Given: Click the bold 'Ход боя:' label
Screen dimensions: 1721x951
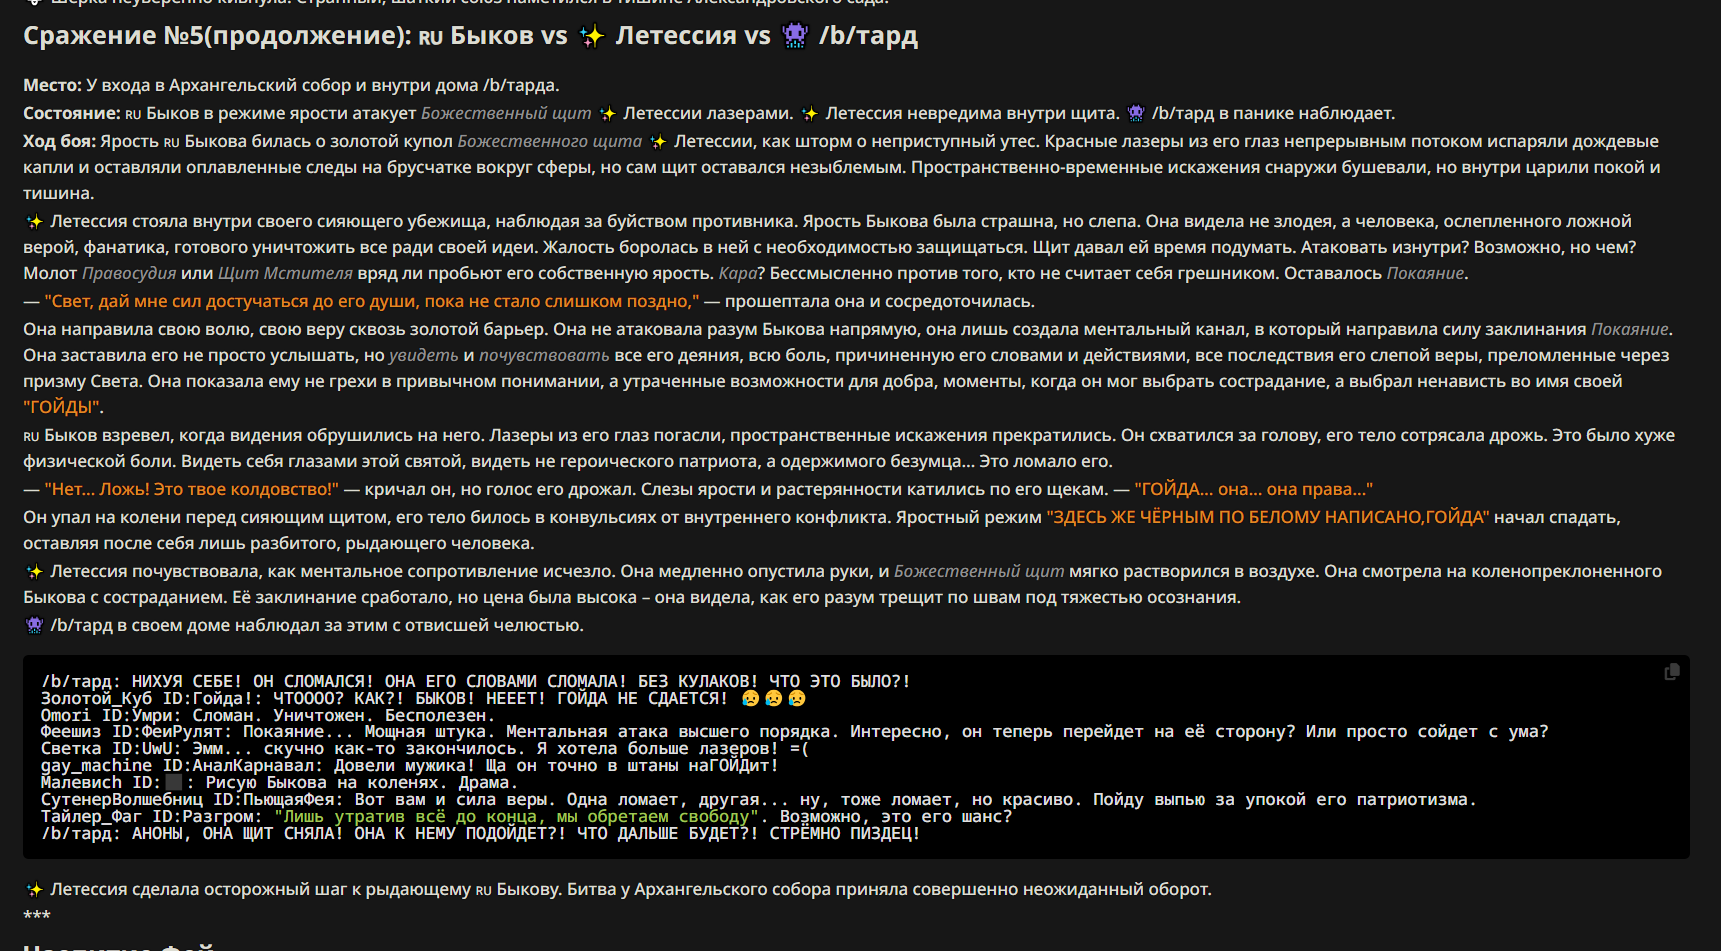Looking at the screenshot, I should (59, 141).
